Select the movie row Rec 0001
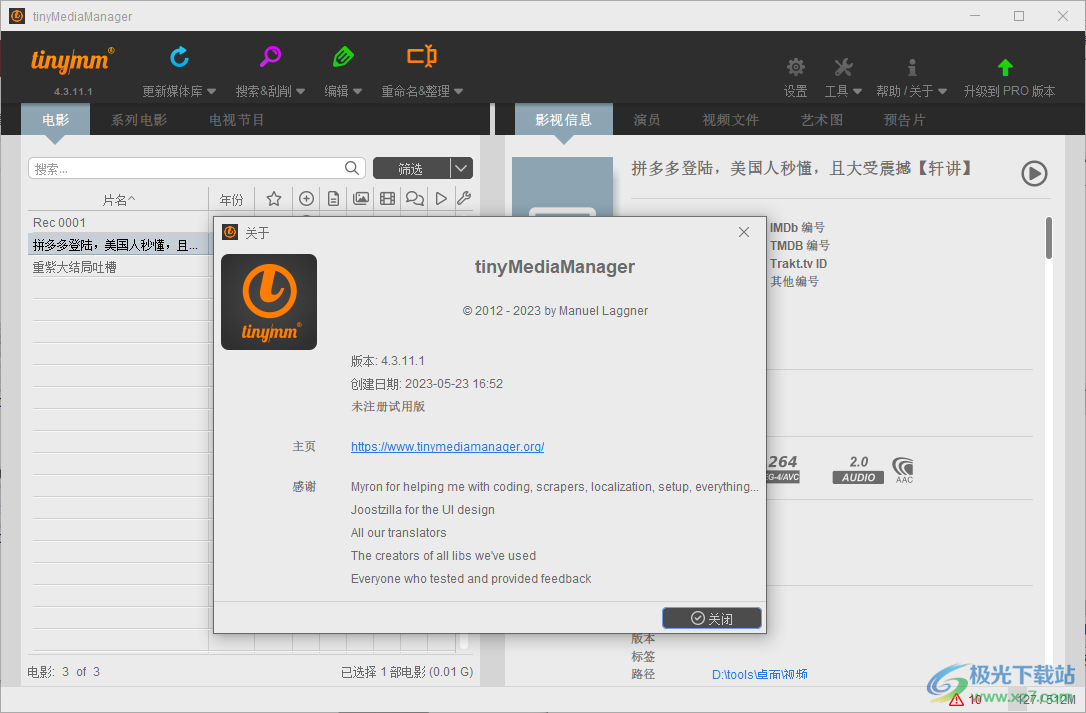Viewport: 1086px width, 713px height. [121, 222]
